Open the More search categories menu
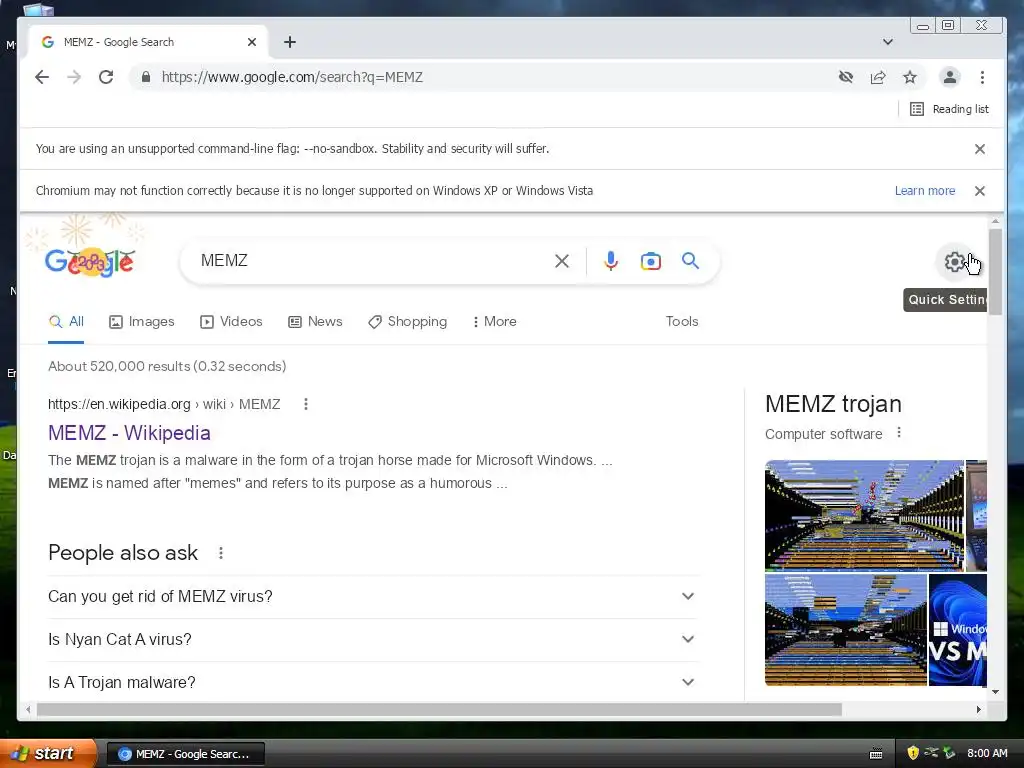This screenshot has height=768, width=1024. 494,321
